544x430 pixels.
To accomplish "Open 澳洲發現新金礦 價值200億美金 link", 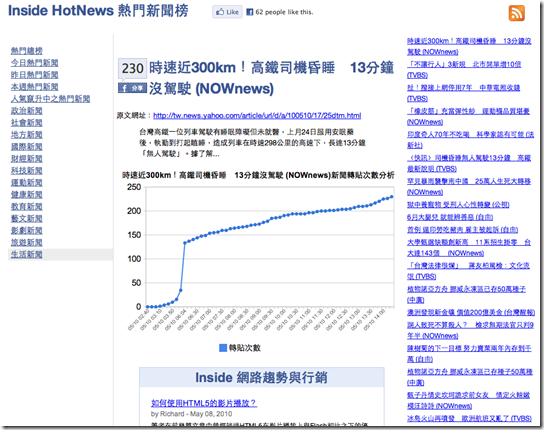I will [471, 312].
